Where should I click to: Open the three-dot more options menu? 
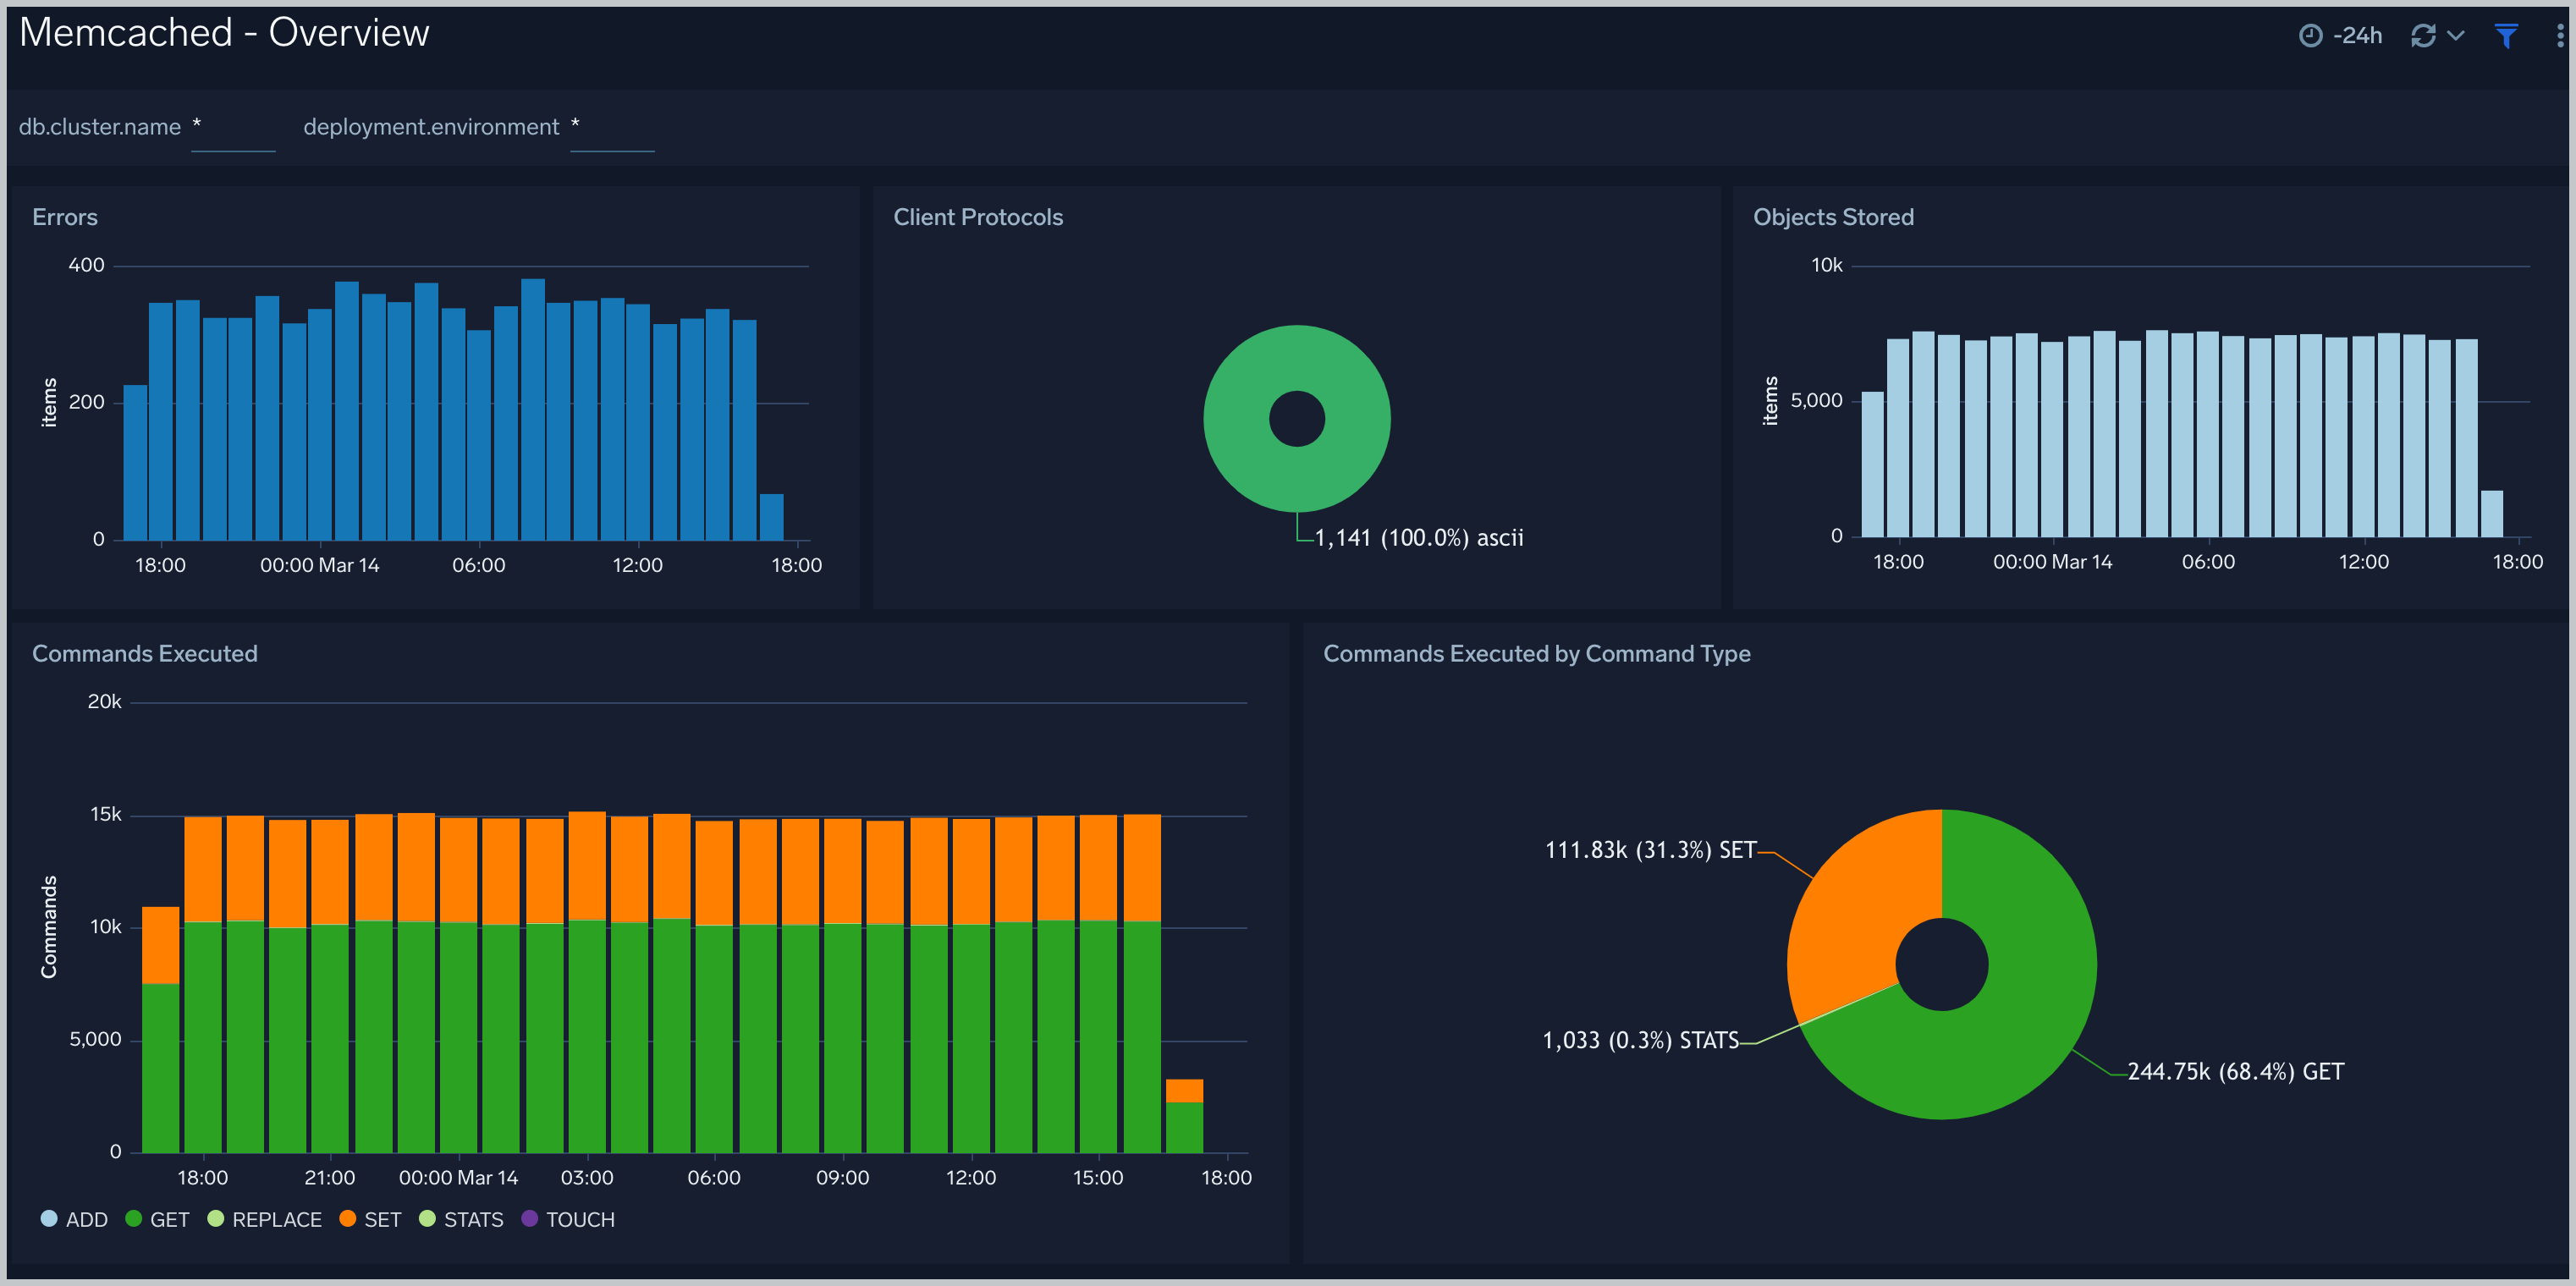(x=2560, y=36)
